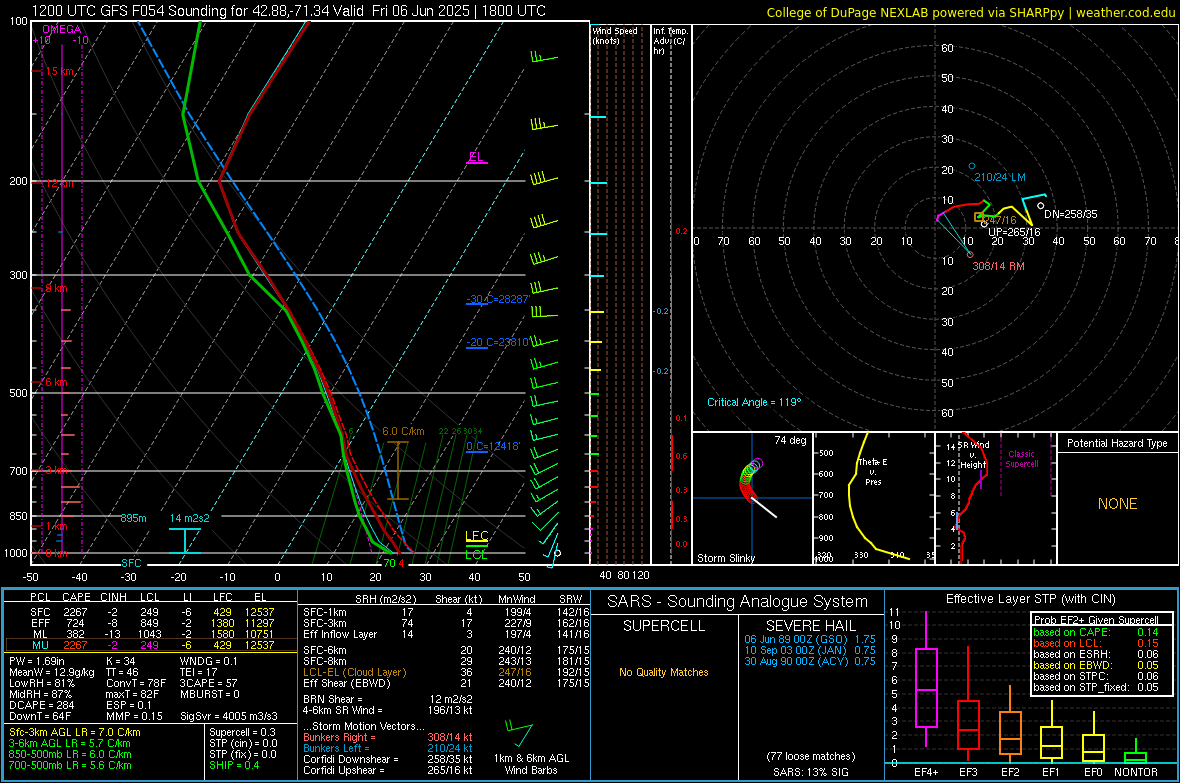Click the 30 Aug 90 00Z (ACV) analogue
This screenshot has width=1180, height=783.
810,661
